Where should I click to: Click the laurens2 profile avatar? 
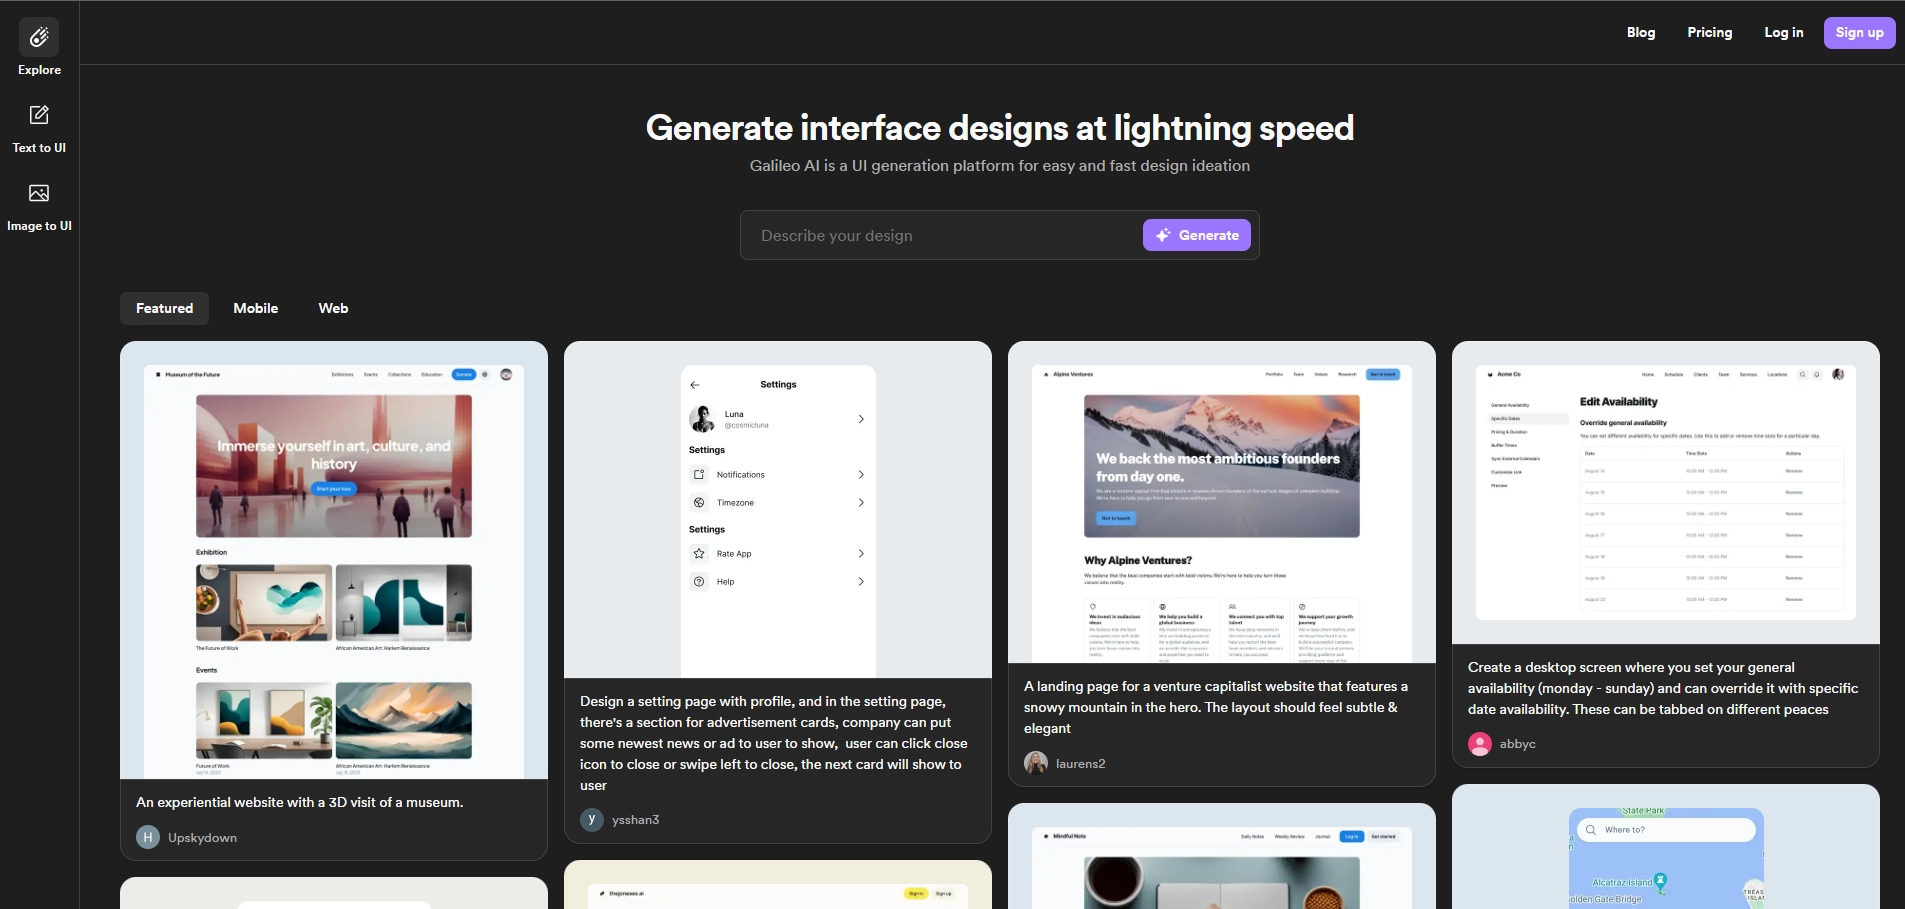tap(1036, 763)
